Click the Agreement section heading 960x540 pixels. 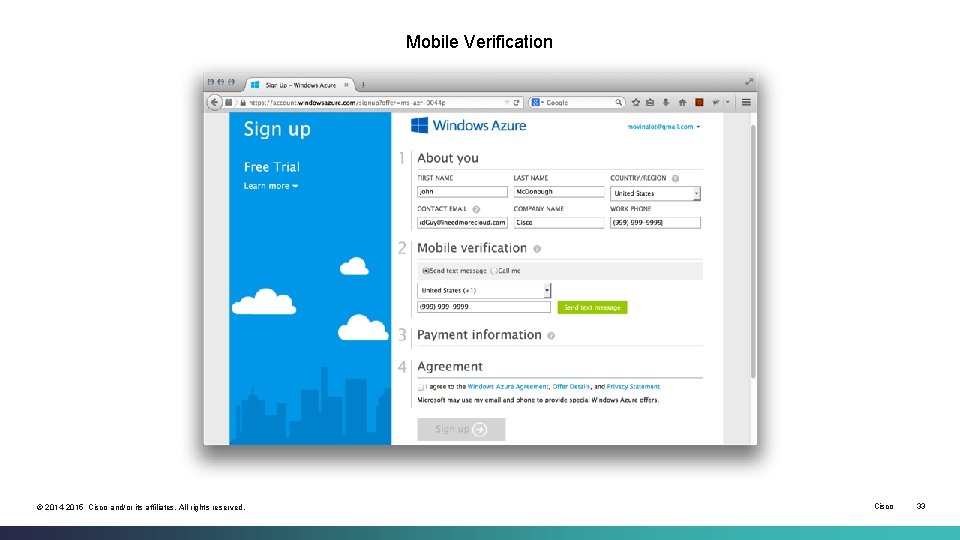tap(450, 367)
